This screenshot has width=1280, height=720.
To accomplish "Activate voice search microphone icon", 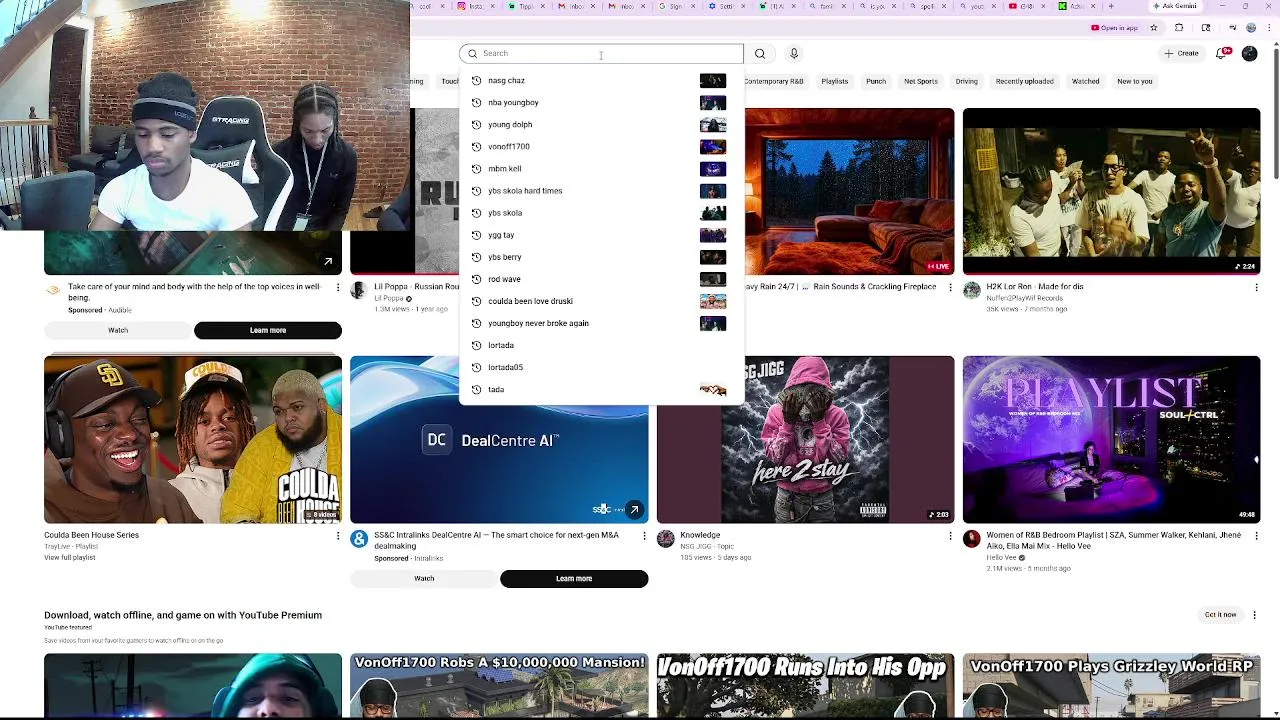I will (x=794, y=53).
